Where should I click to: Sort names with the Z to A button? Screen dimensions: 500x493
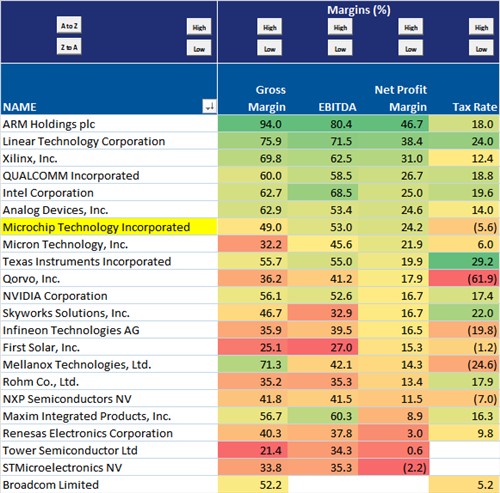(69, 47)
